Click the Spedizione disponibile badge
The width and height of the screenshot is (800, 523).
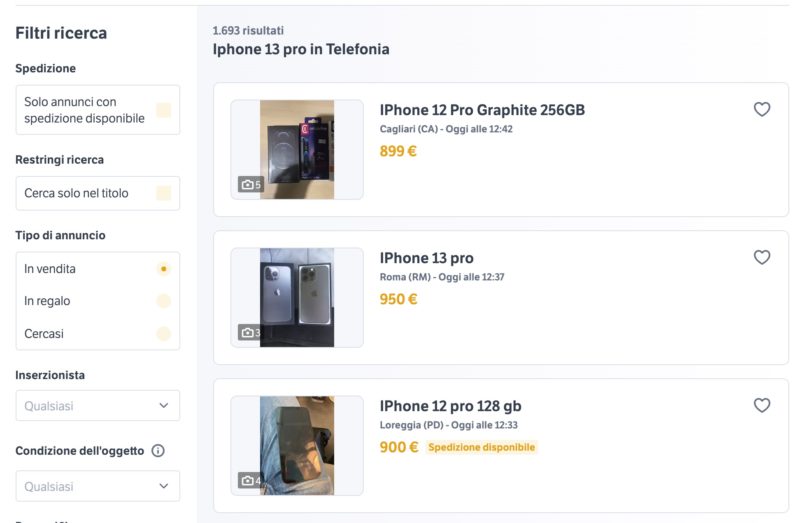[482, 447]
